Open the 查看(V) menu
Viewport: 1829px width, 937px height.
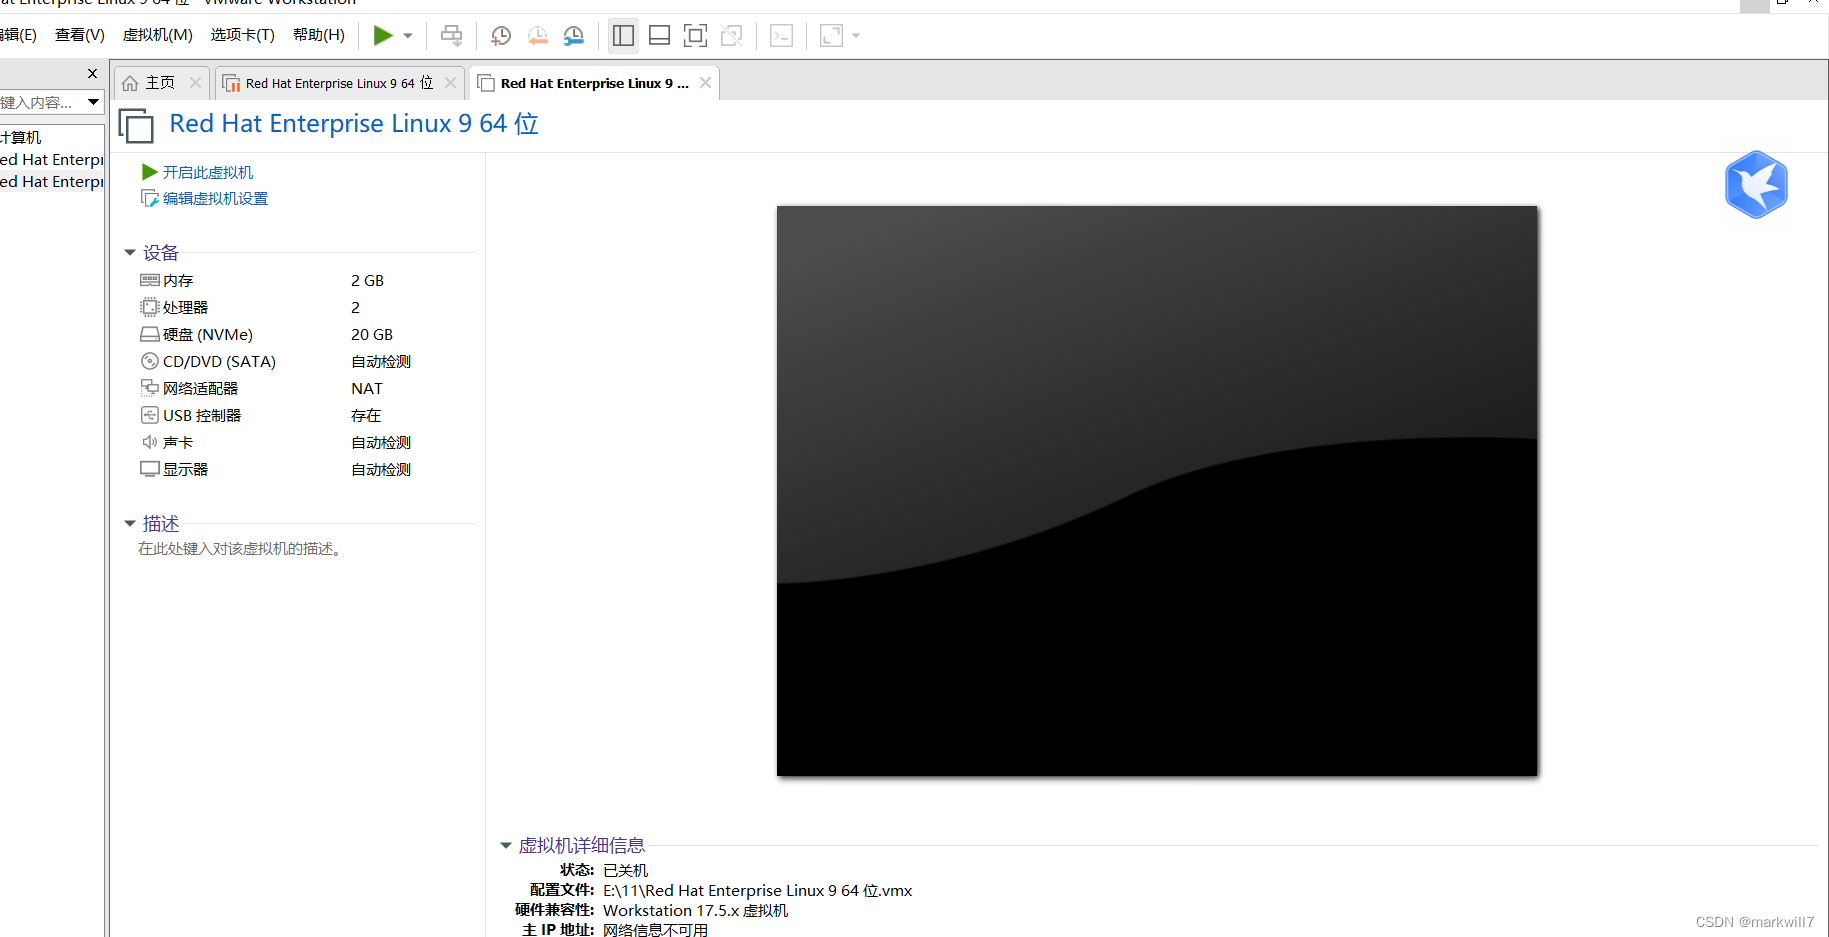[x=80, y=35]
